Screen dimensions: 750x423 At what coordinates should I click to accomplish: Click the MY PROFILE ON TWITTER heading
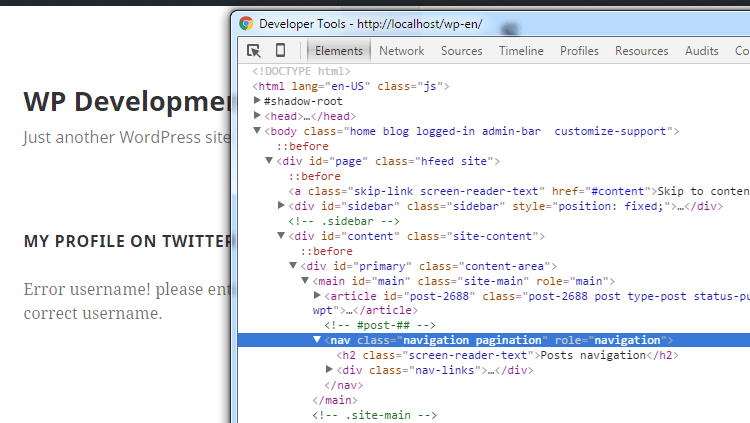pyautogui.click(x=127, y=241)
